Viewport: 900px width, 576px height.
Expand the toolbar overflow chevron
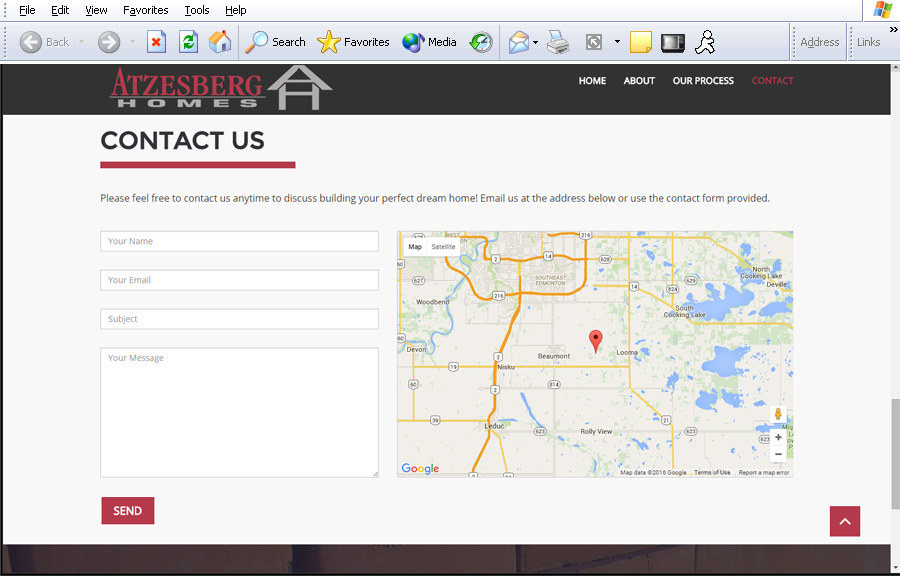(893, 30)
